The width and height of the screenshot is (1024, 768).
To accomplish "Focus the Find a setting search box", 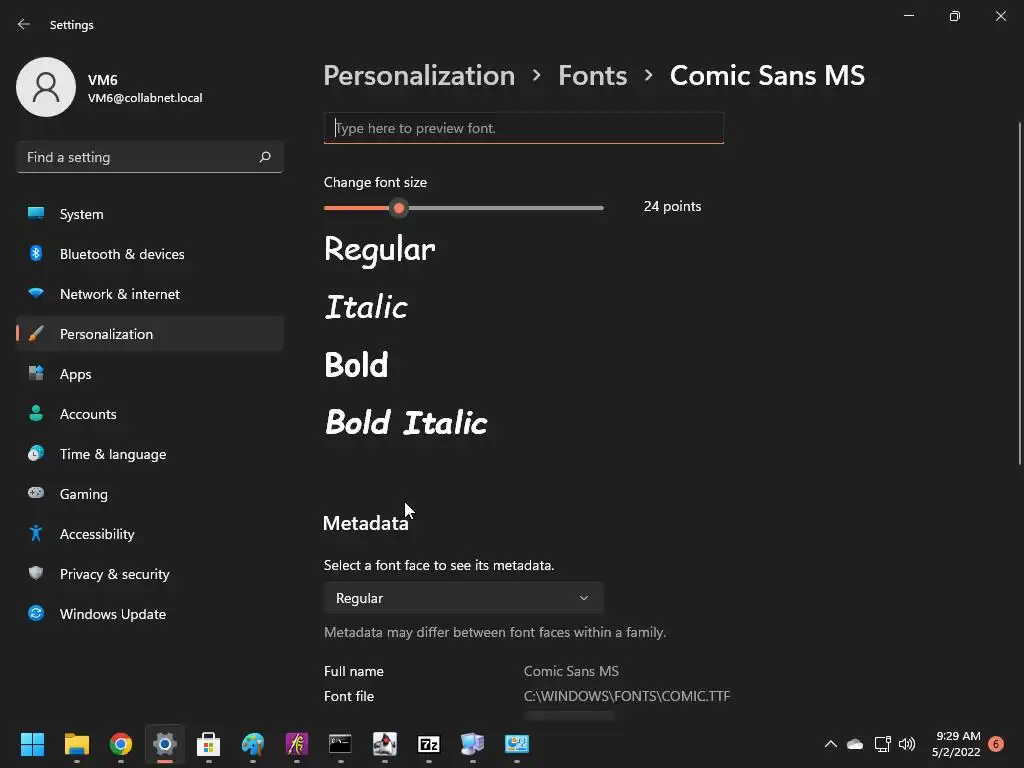I will pos(150,157).
